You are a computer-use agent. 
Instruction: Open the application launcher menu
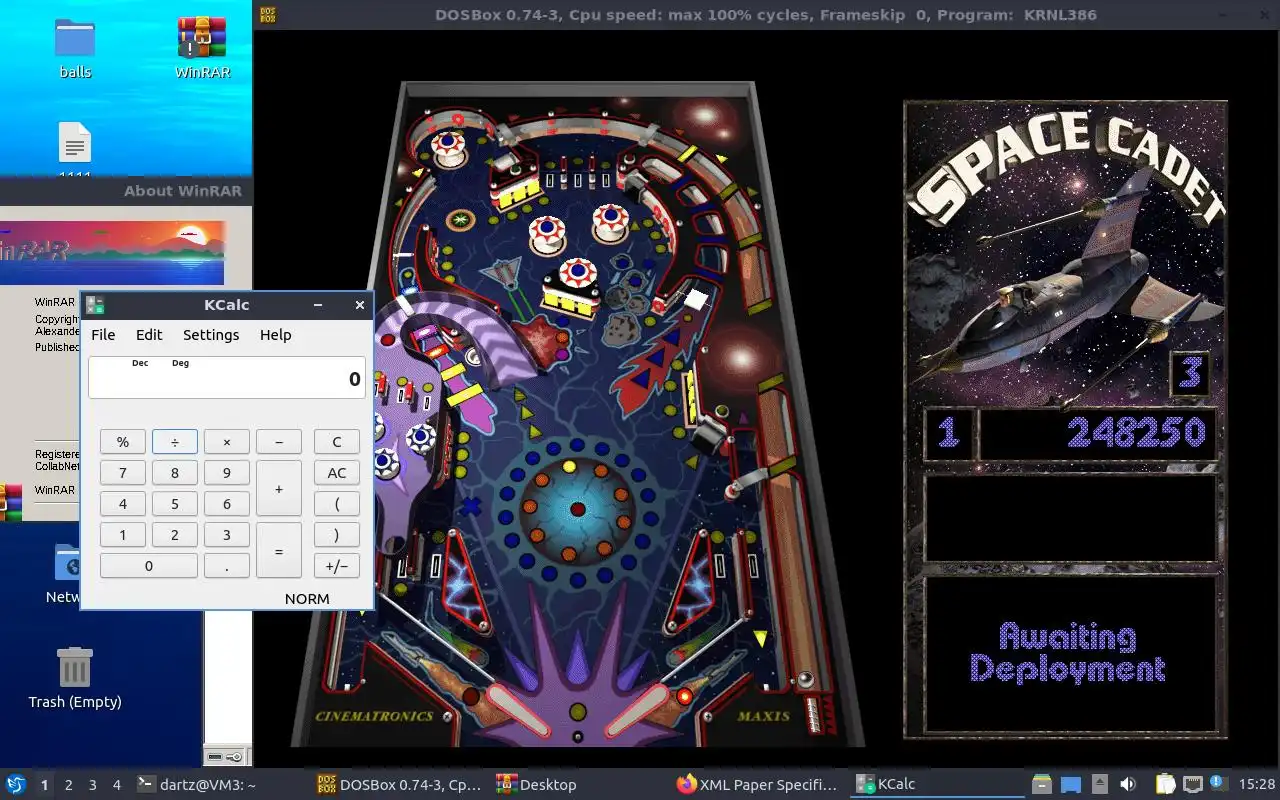[x=16, y=784]
